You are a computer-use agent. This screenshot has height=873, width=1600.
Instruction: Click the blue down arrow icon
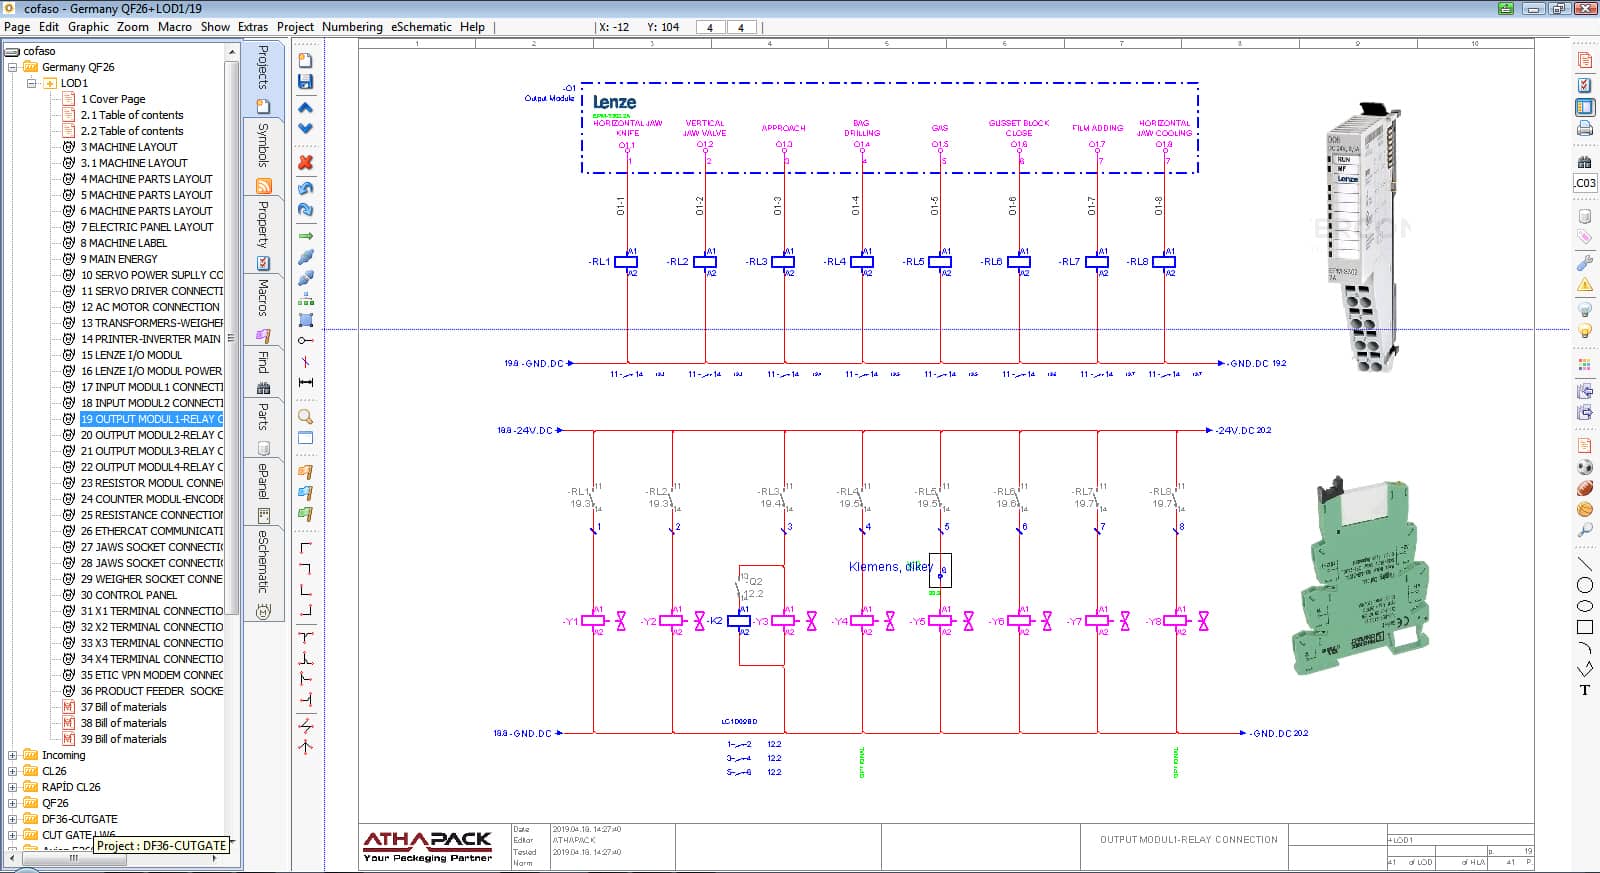click(306, 128)
